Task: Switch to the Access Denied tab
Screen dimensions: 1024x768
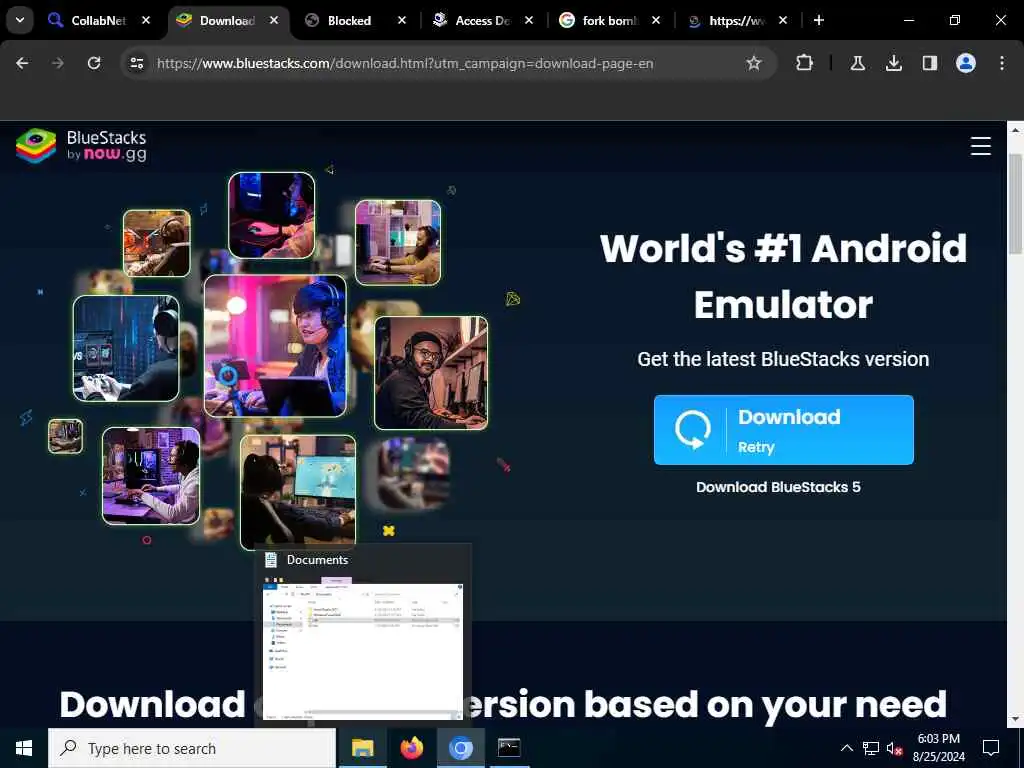Action: [480, 20]
